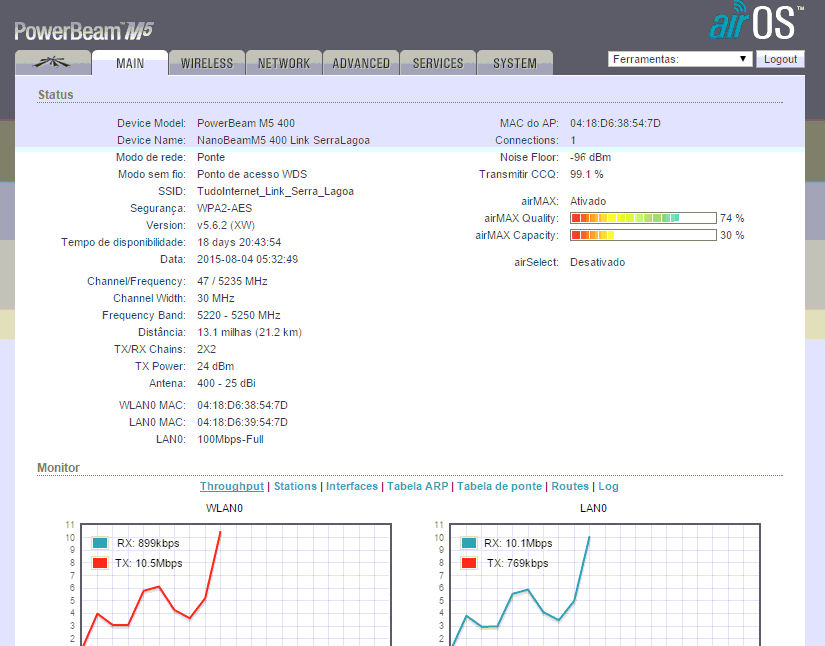This screenshot has height=646, width=825.
Task: Click the WLAN0 RX teal legend swatch
Action: coord(100,543)
